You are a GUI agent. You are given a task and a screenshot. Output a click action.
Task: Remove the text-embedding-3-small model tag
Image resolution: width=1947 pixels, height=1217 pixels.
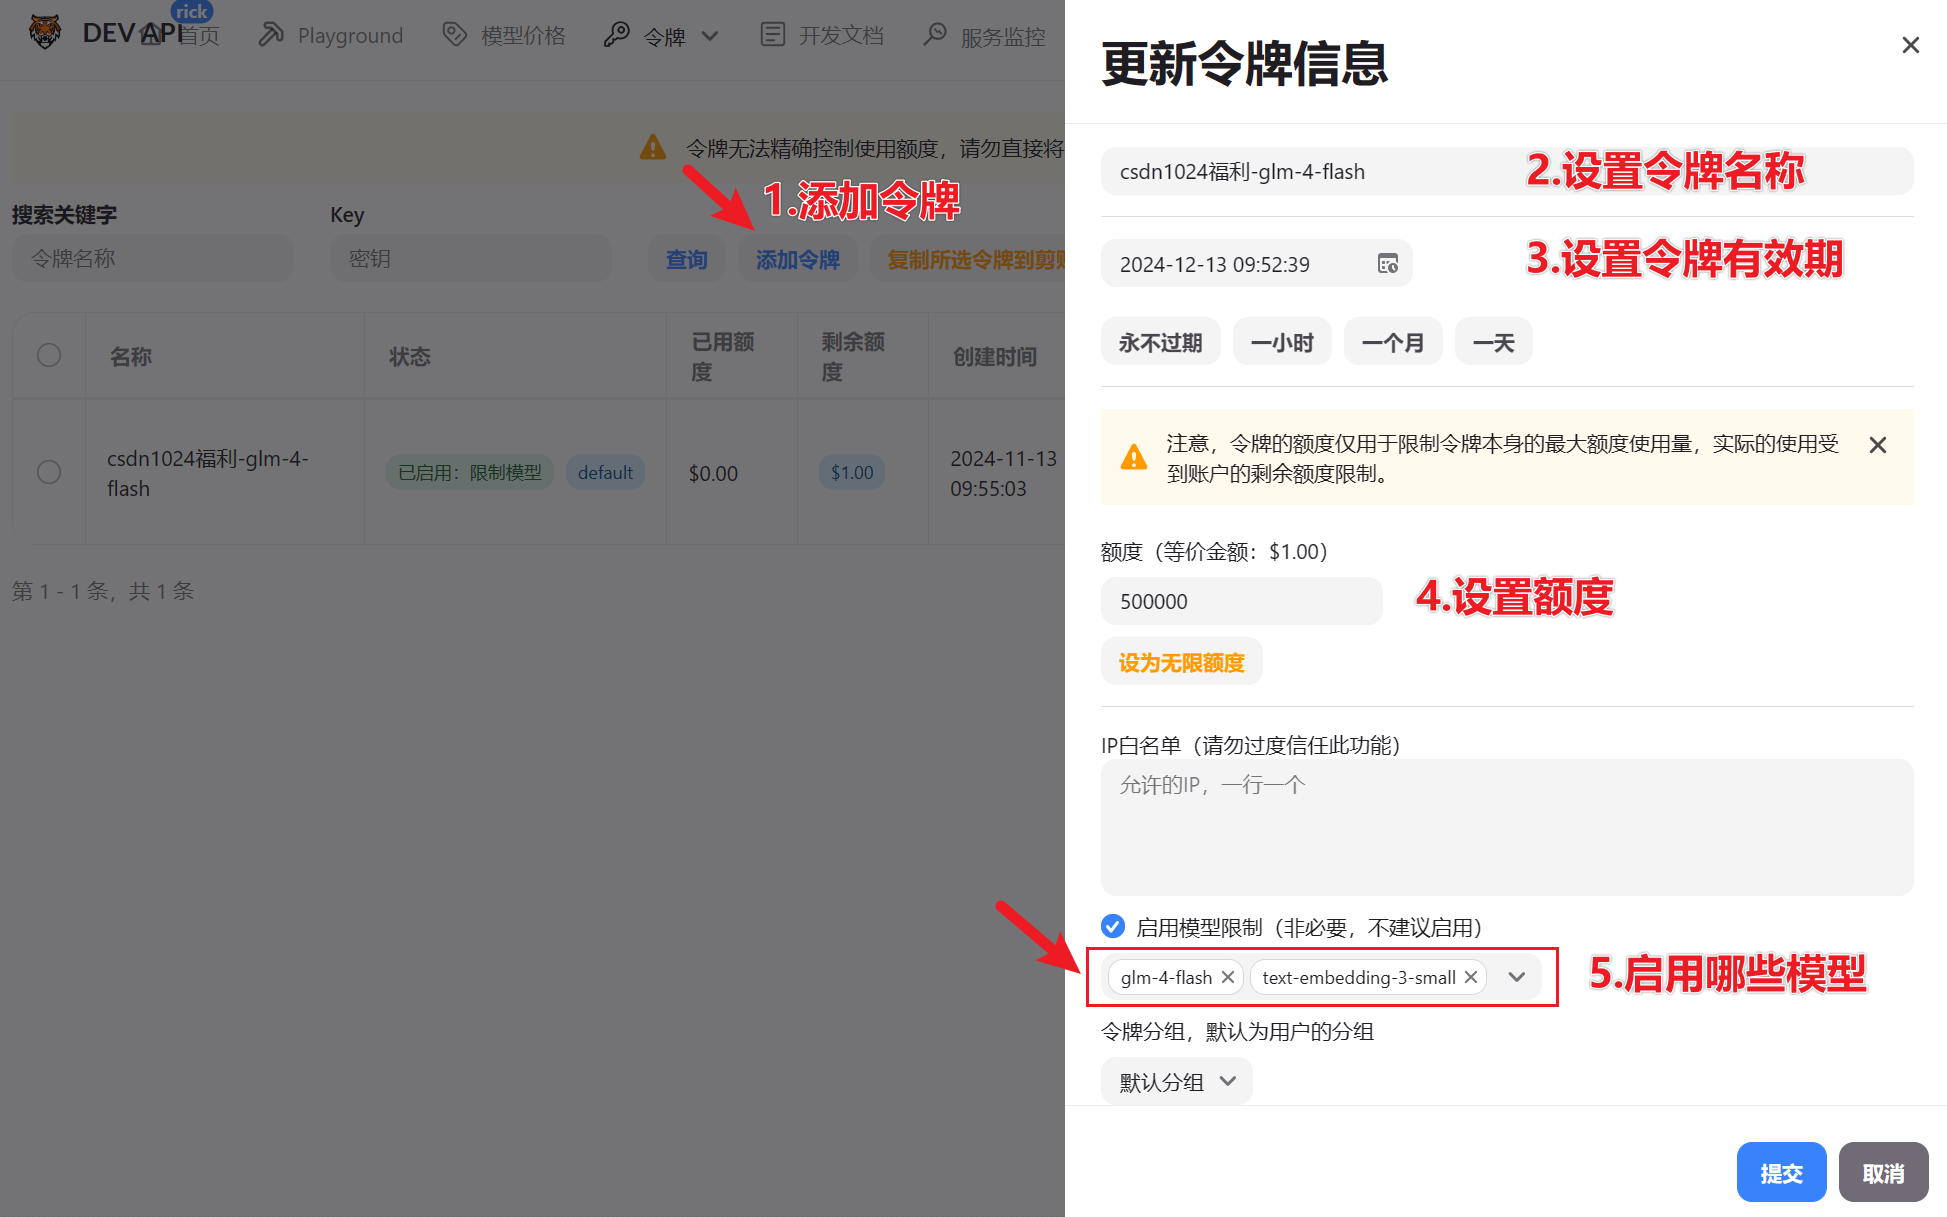(1471, 977)
